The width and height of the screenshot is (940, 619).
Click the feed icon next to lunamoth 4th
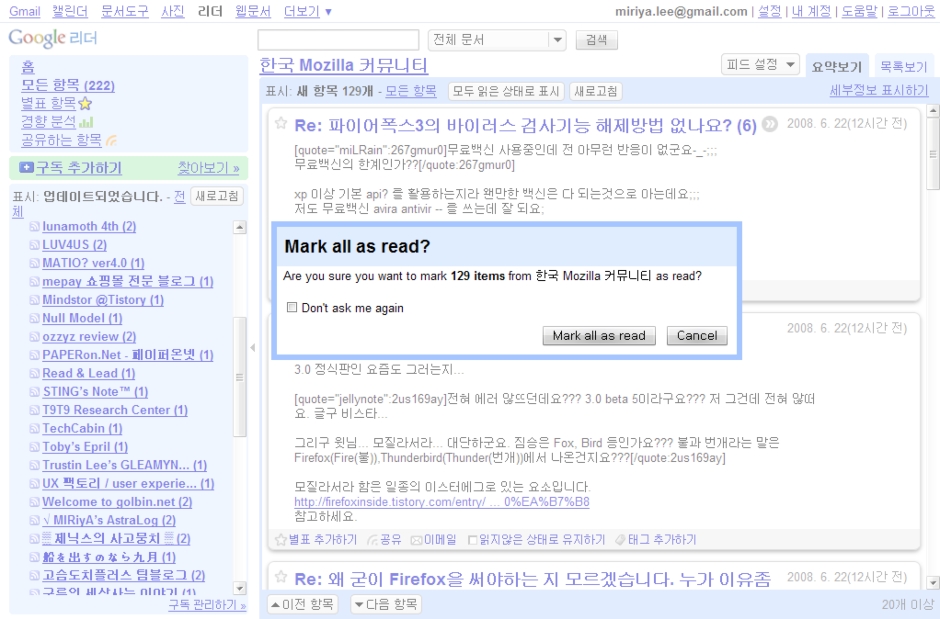(x=35, y=227)
